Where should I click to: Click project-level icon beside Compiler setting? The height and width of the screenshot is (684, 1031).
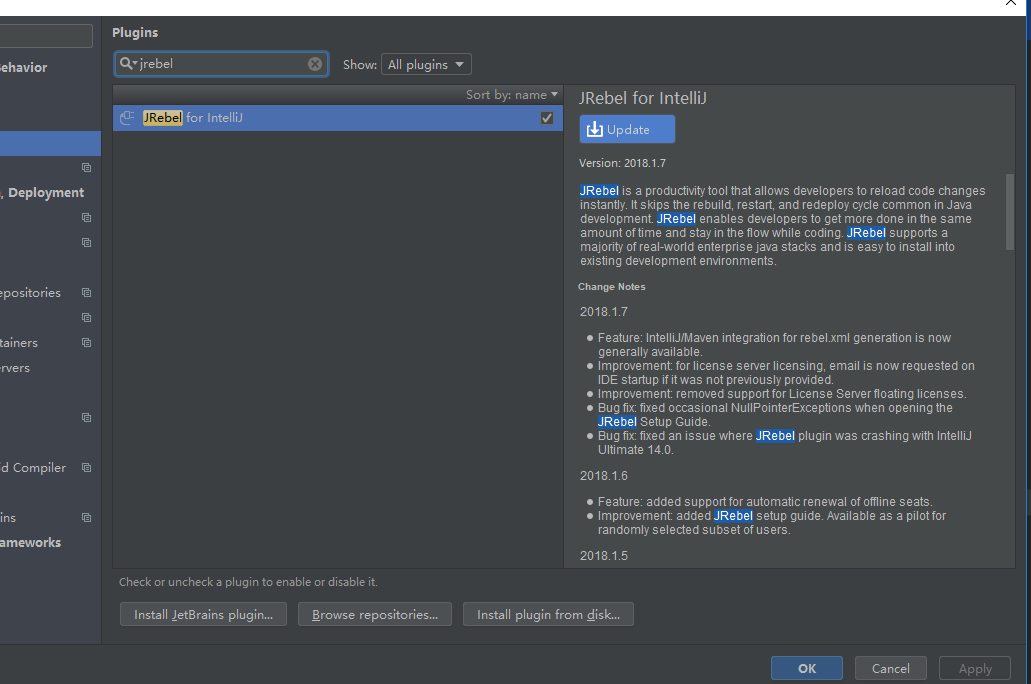[86, 468]
